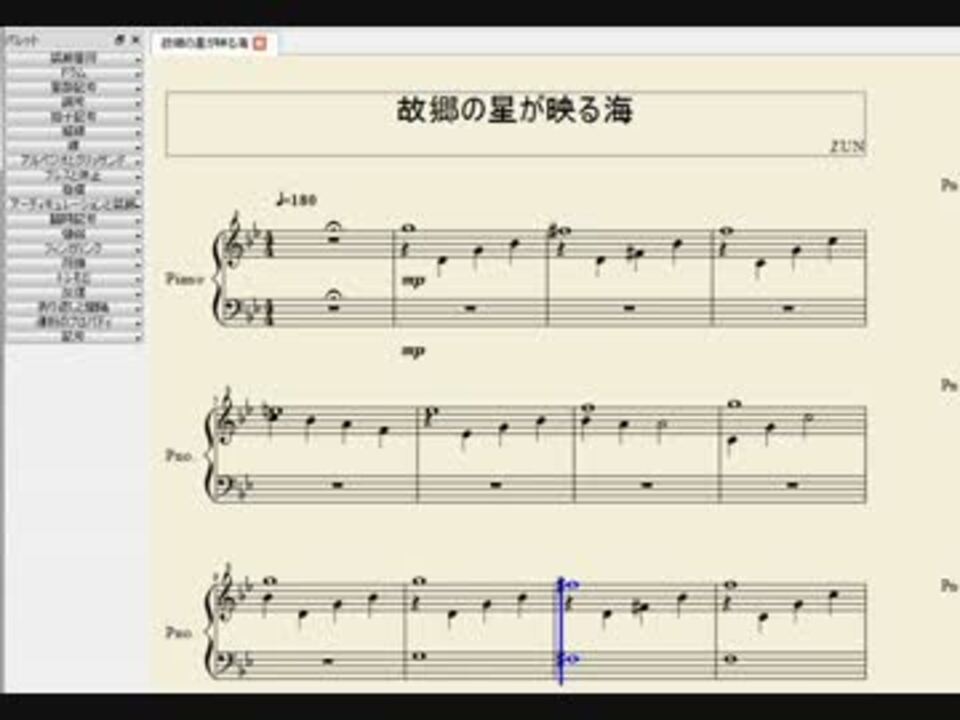Show the 縦線 (barlines) palette
Viewport: 960px width, 720px height.
pyautogui.click(x=74, y=132)
